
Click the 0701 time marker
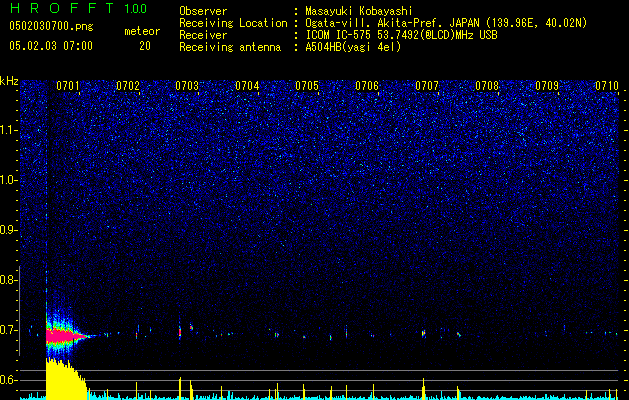click(68, 85)
